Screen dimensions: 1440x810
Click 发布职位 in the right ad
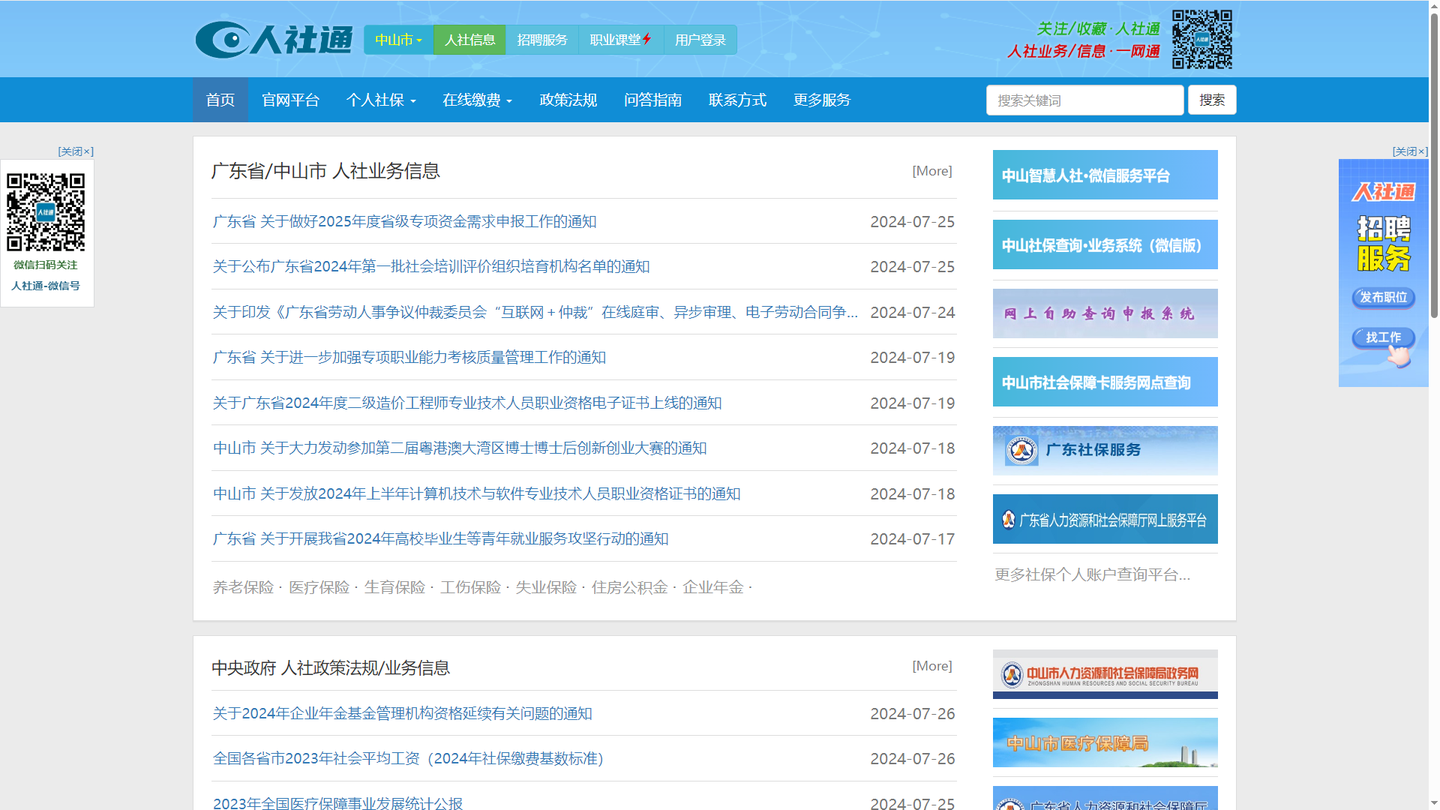(1384, 297)
